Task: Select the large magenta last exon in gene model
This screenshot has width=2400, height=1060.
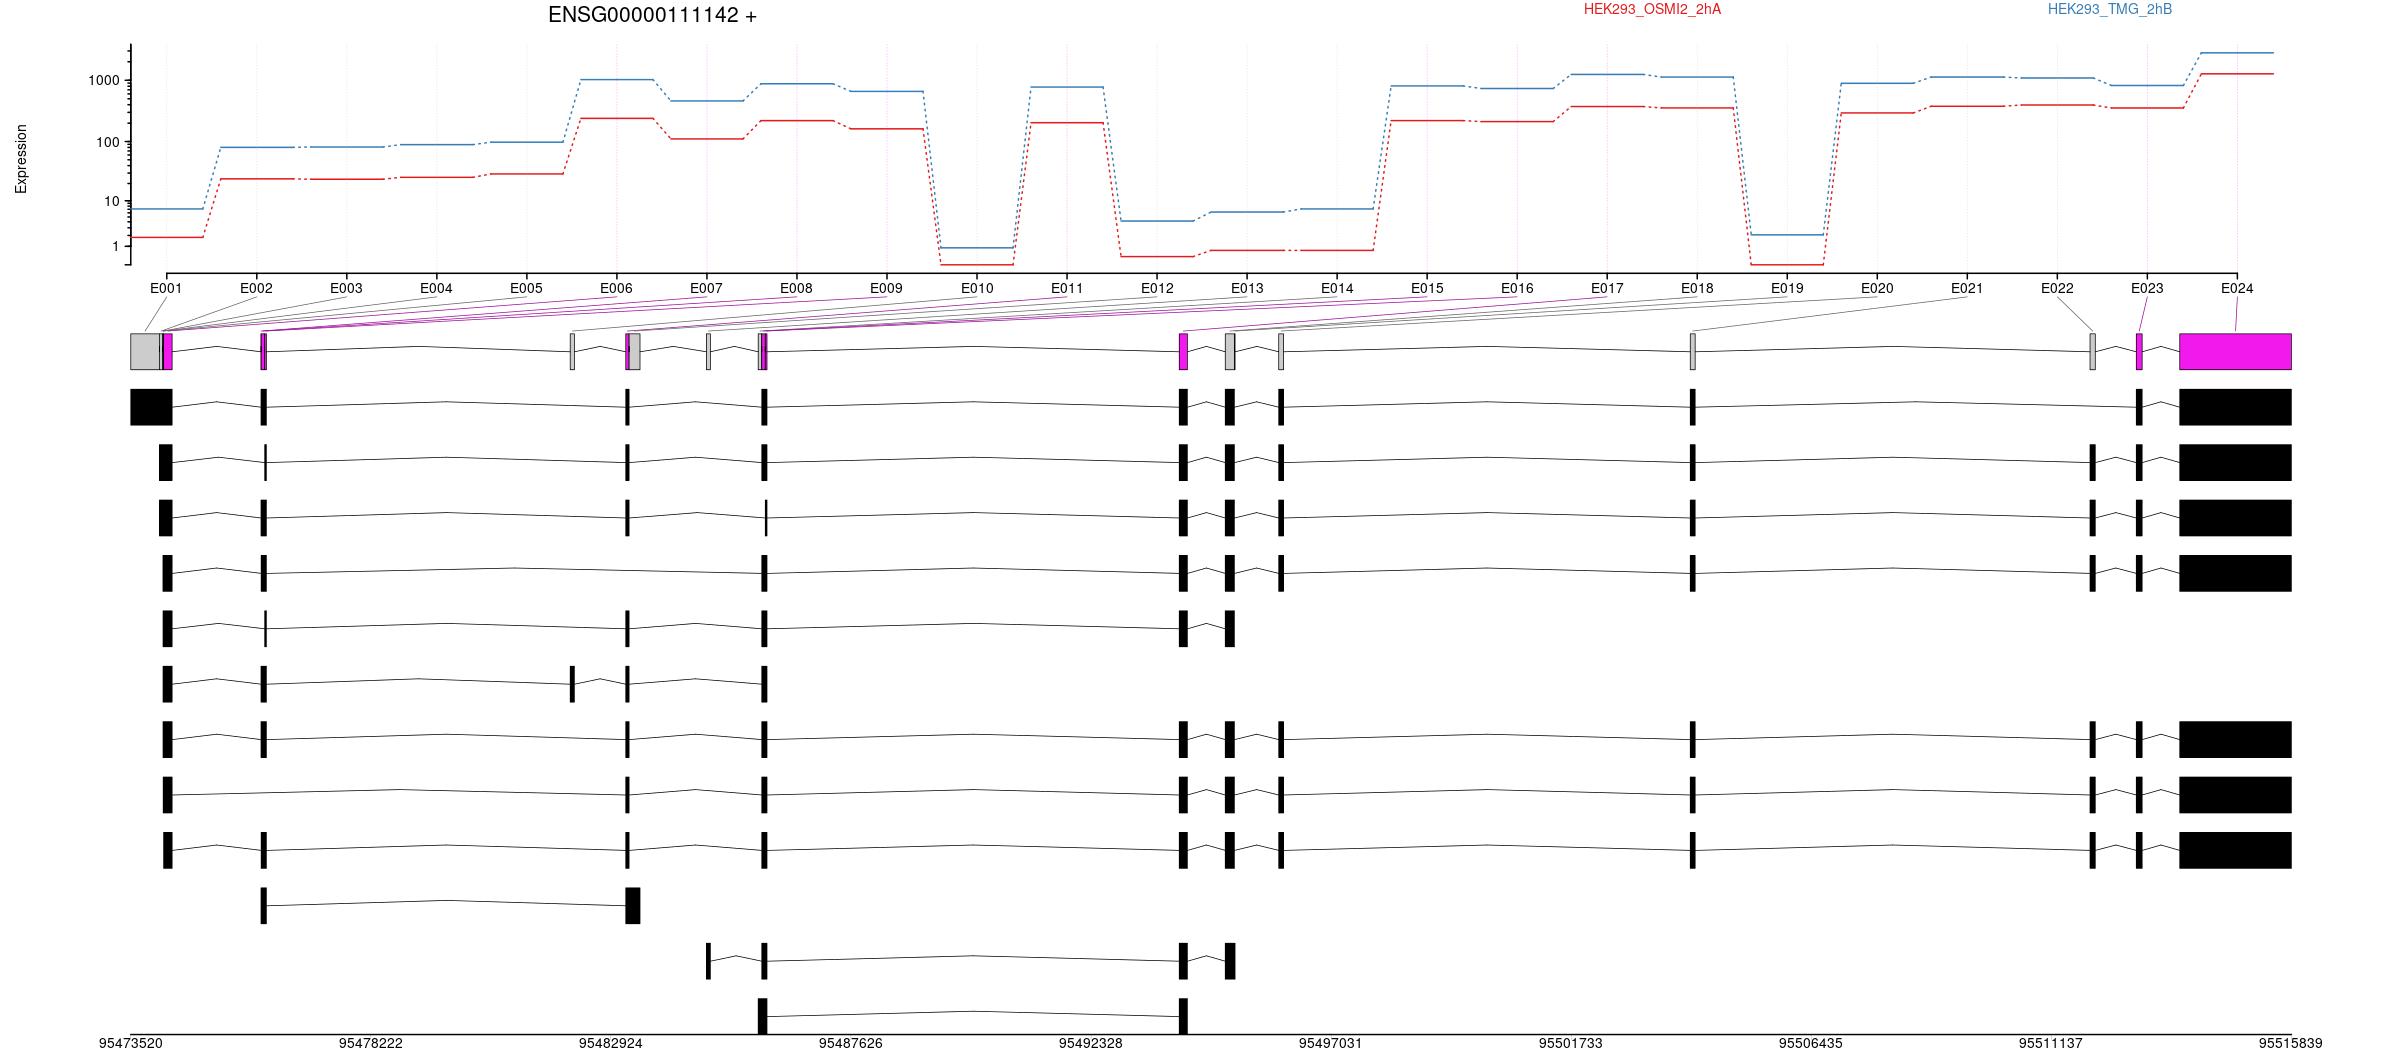Action: click(2235, 352)
